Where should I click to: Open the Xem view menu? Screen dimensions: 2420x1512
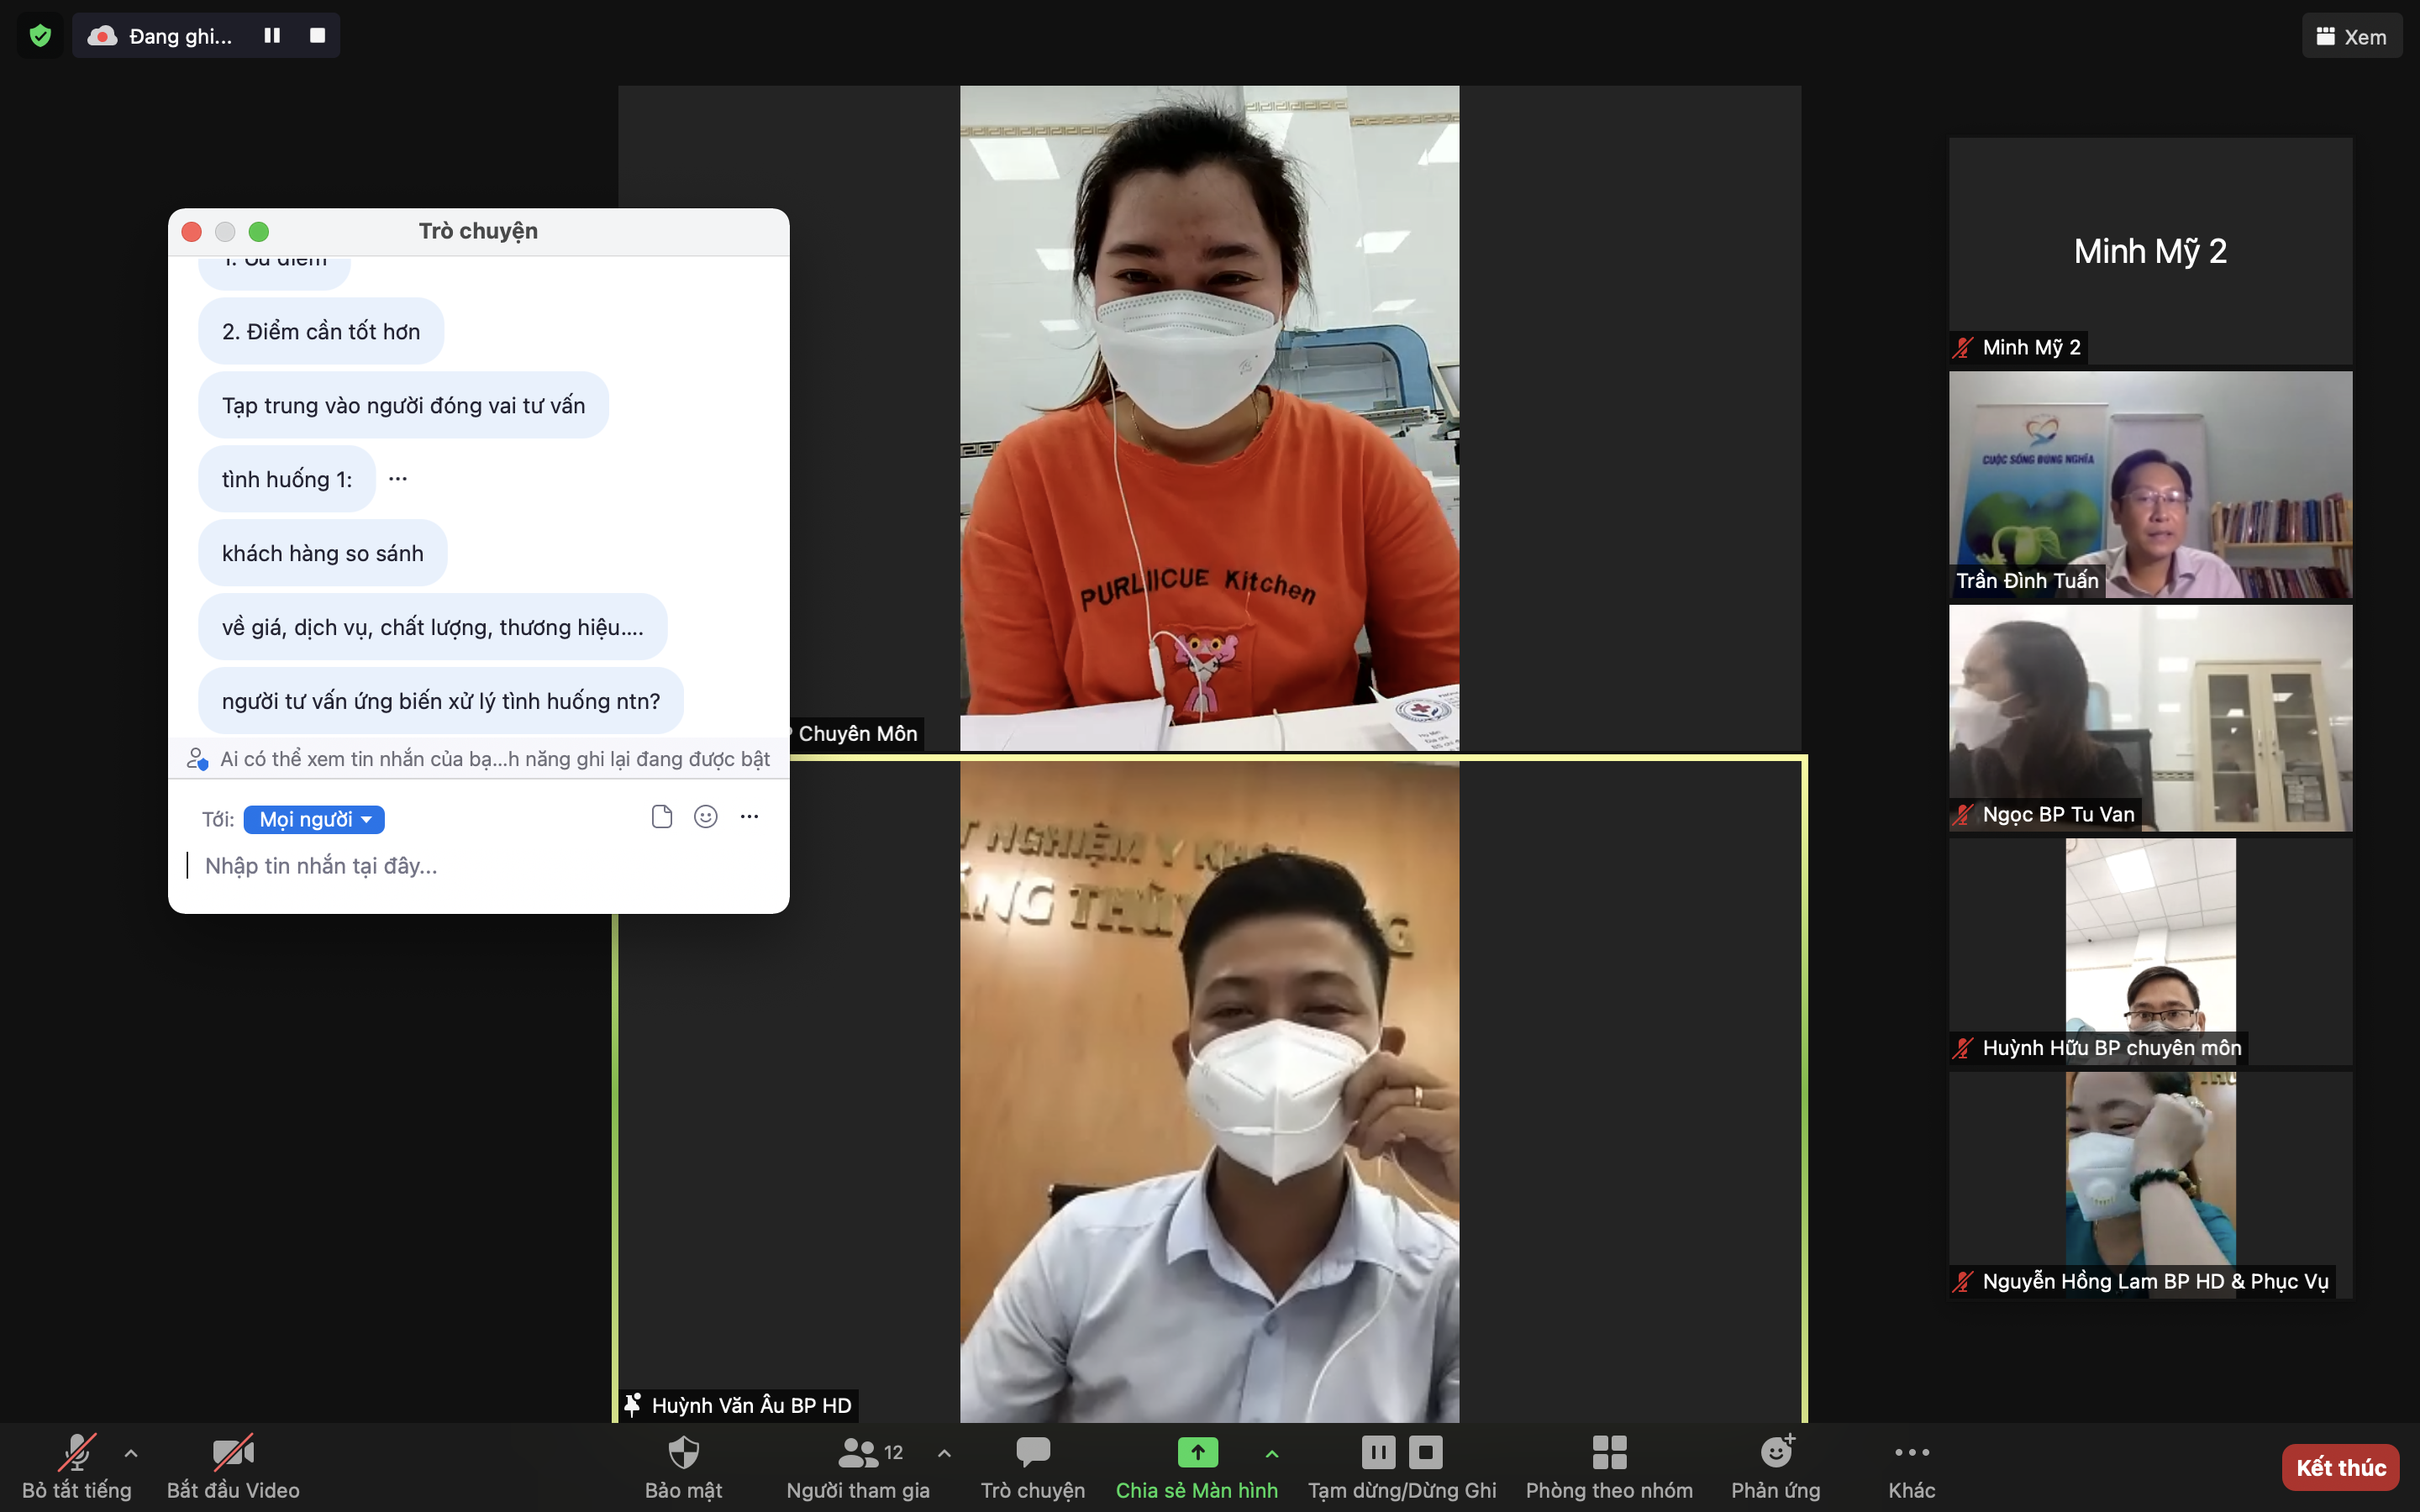pos(2351,36)
